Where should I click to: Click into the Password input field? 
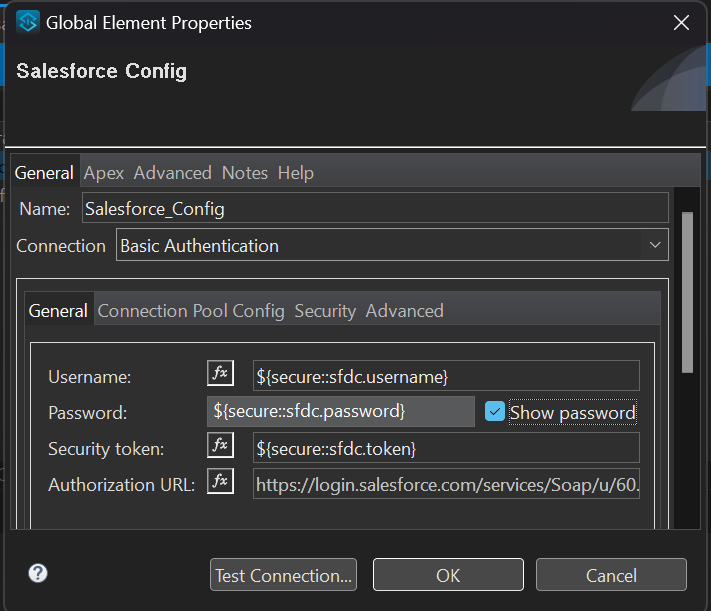coord(340,411)
